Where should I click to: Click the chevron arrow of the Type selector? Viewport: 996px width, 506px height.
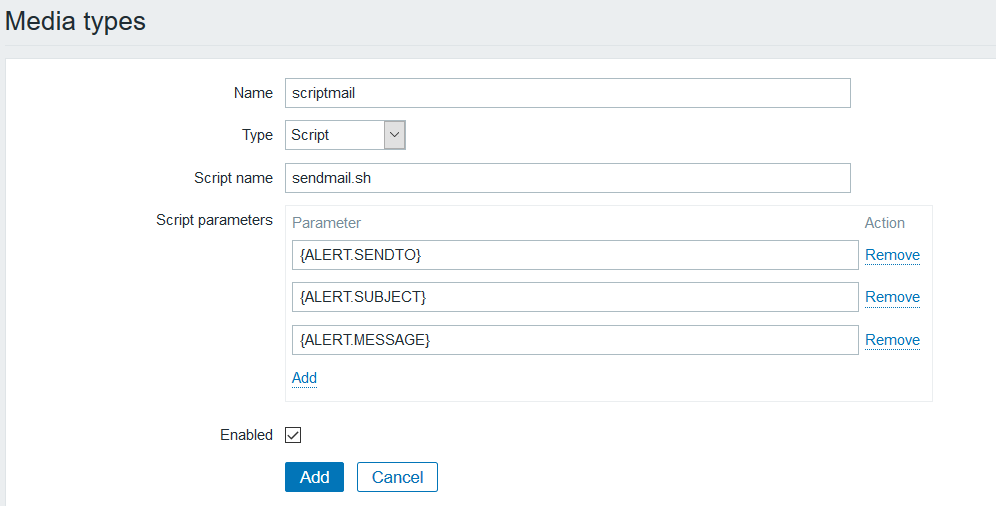click(x=394, y=135)
